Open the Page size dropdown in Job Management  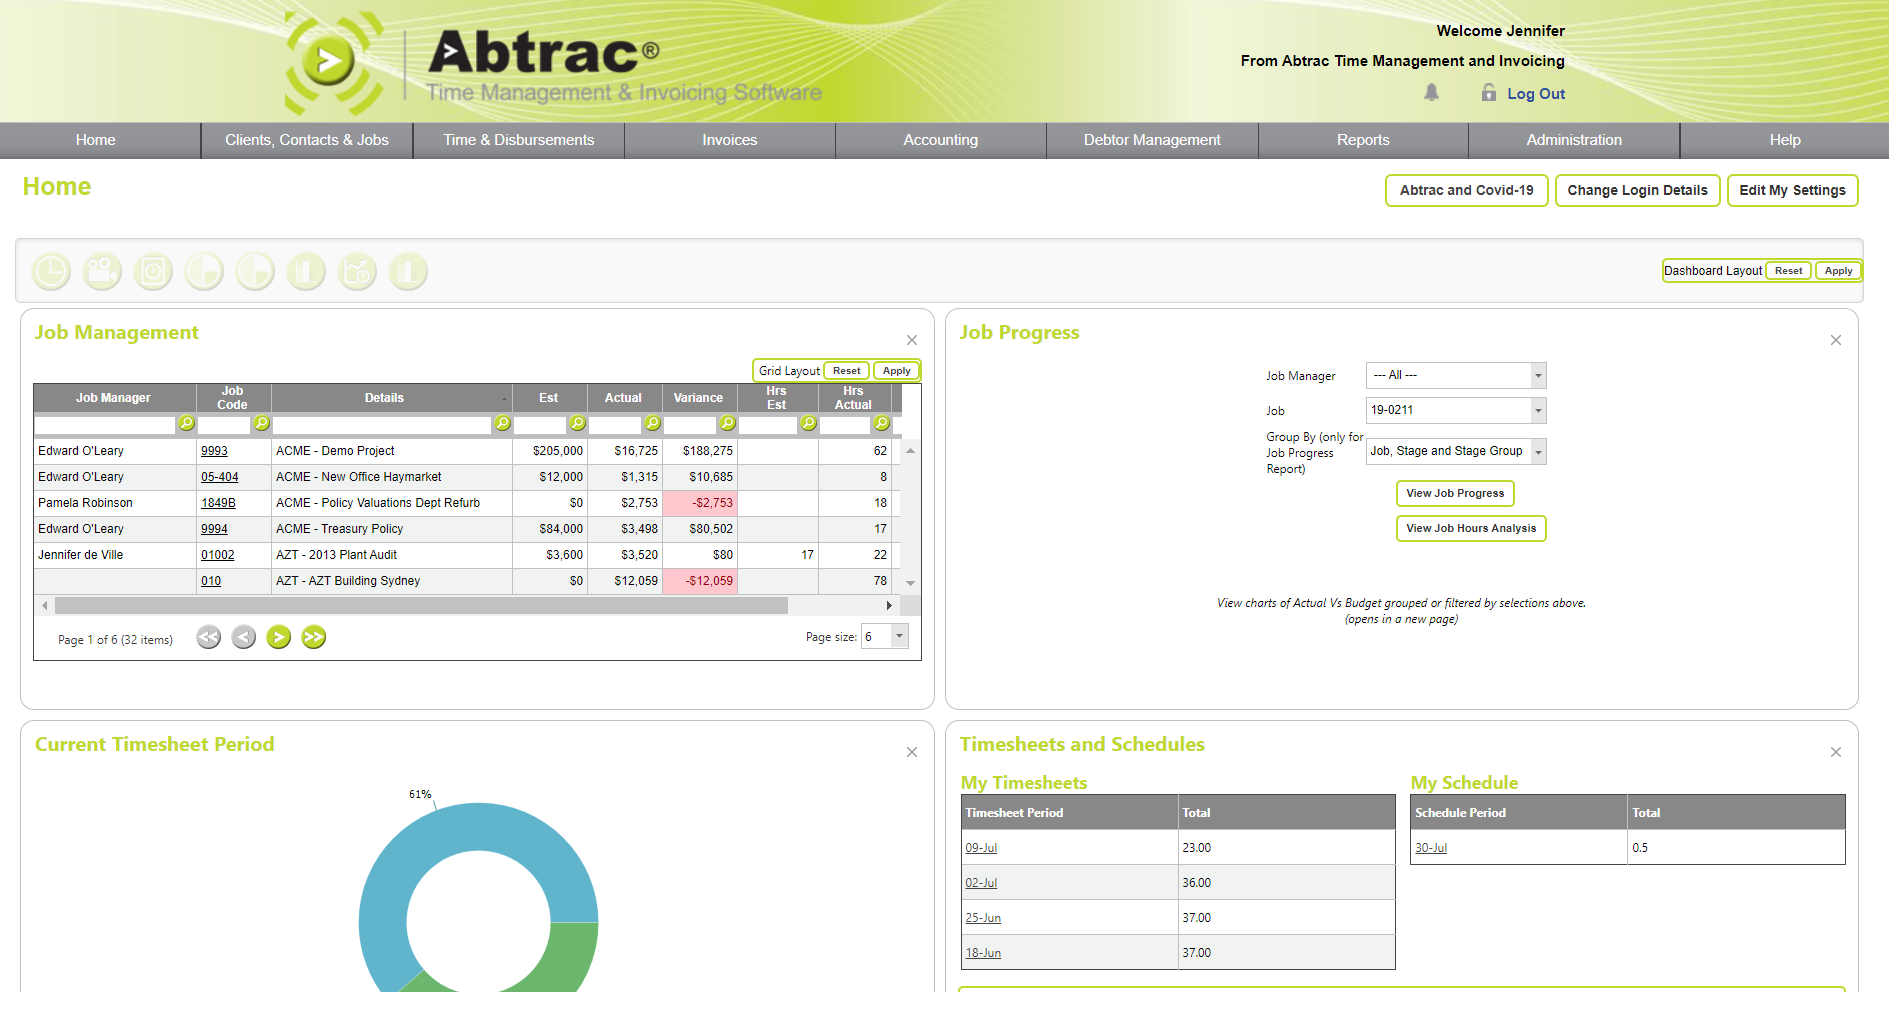pyautogui.click(x=897, y=636)
